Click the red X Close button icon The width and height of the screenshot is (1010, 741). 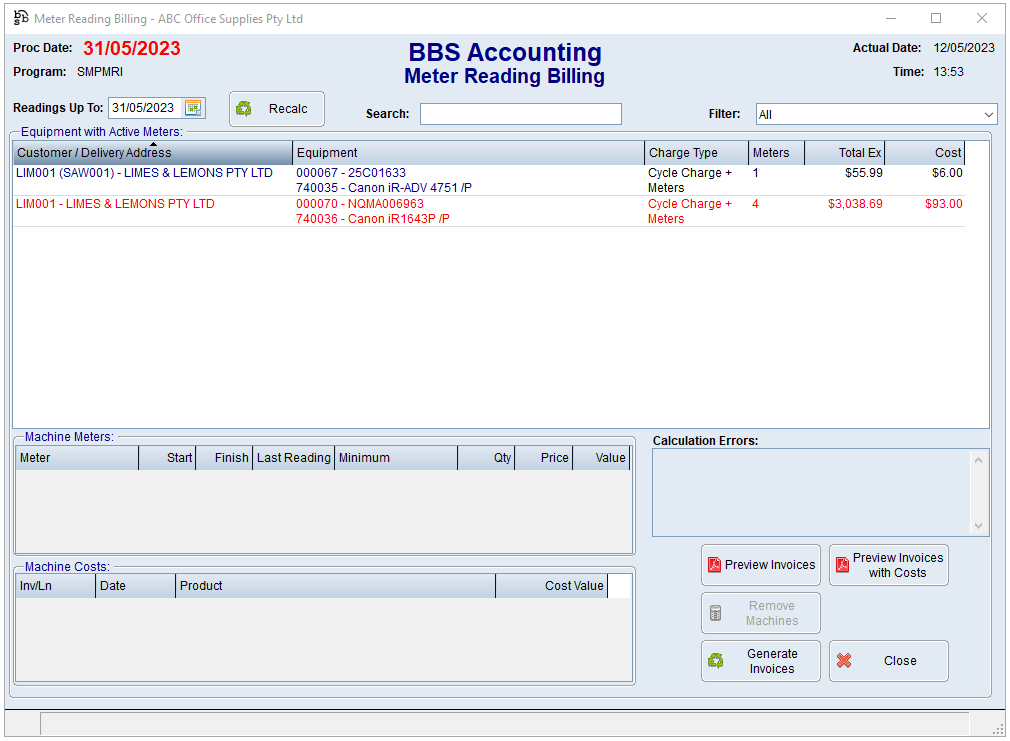844,661
